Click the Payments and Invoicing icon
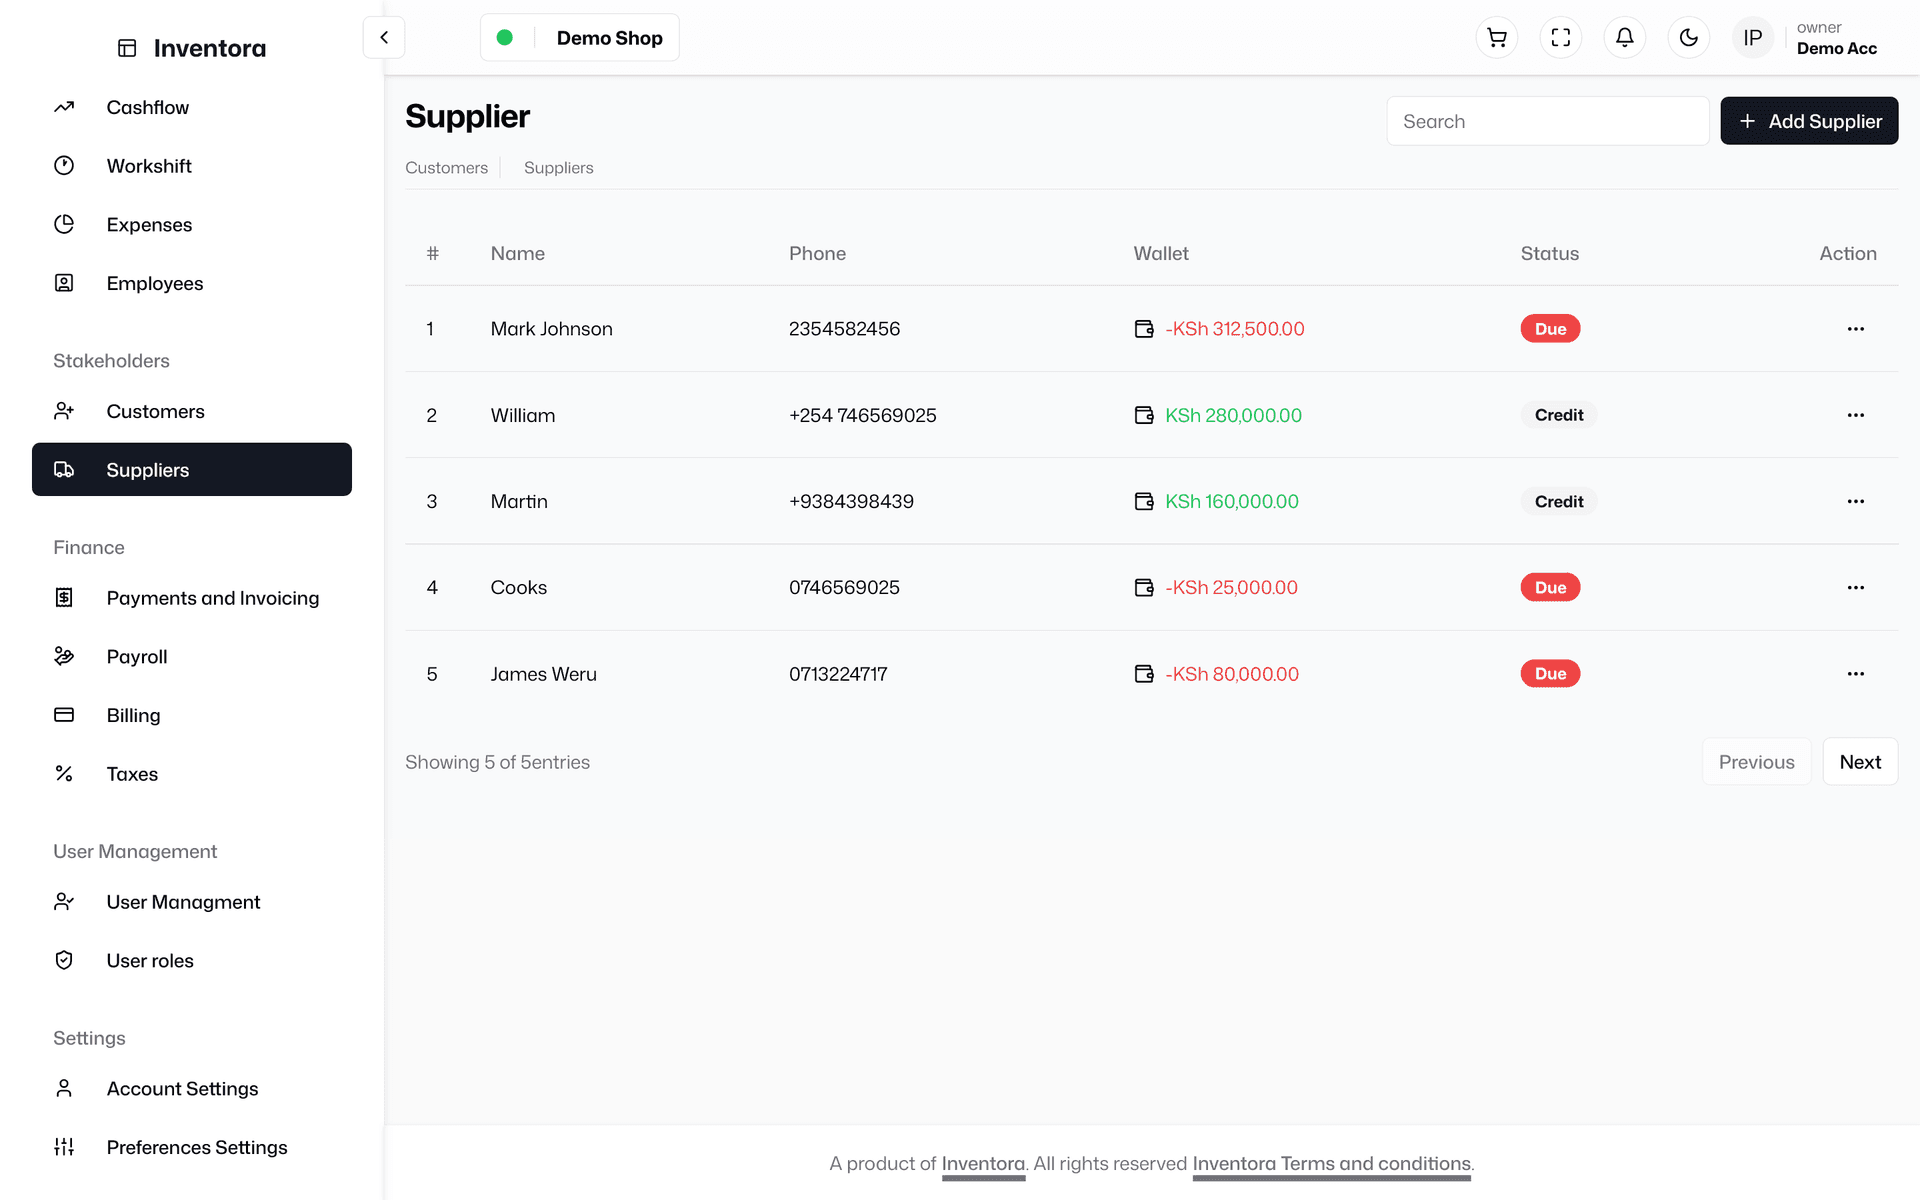This screenshot has width=1920, height=1200. coord(64,598)
